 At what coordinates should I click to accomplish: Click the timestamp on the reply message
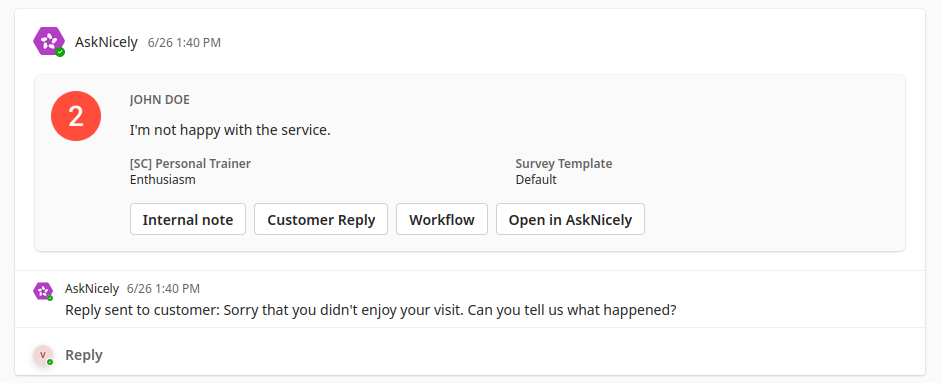(x=163, y=289)
